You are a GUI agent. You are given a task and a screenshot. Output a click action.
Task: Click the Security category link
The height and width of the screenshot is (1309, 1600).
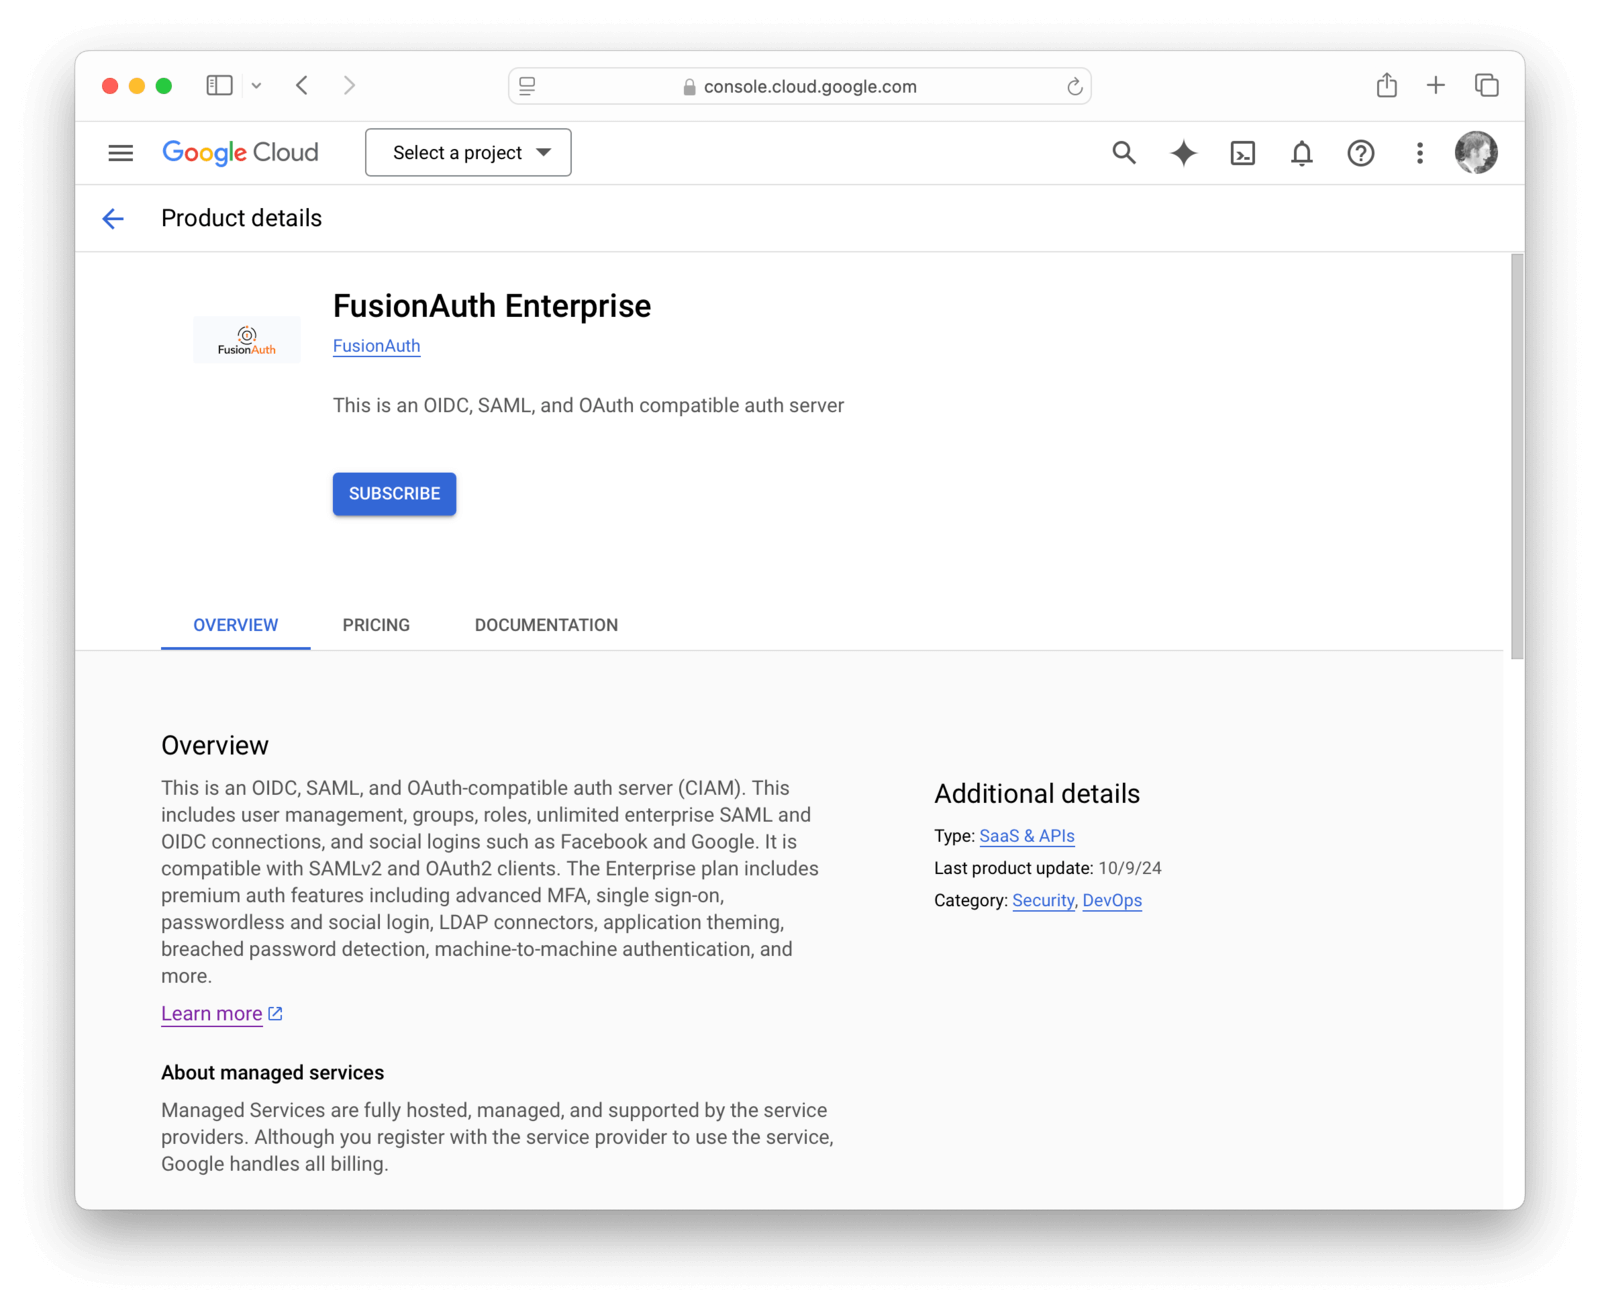(1043, 900)
